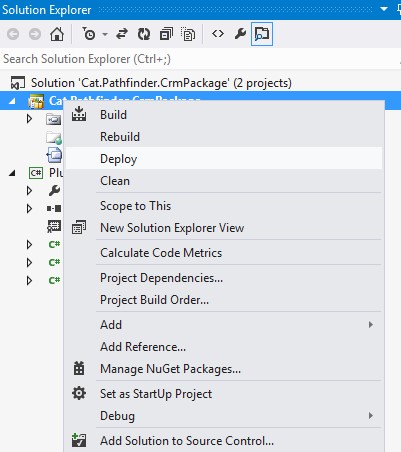Select Deploy in the context menu
Viewport: 401px width, 452px height.
pos(224,159)
